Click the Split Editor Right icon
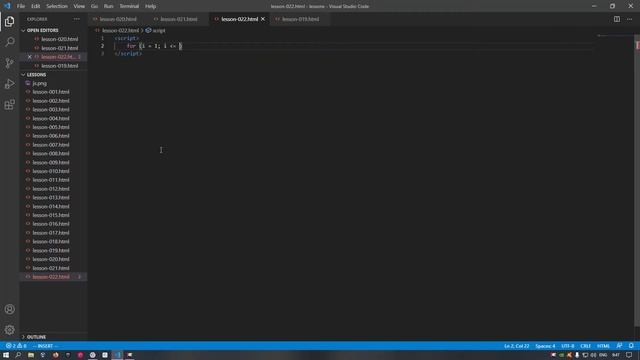This screenshot has height=360, width=640. (x=617, y=19)
